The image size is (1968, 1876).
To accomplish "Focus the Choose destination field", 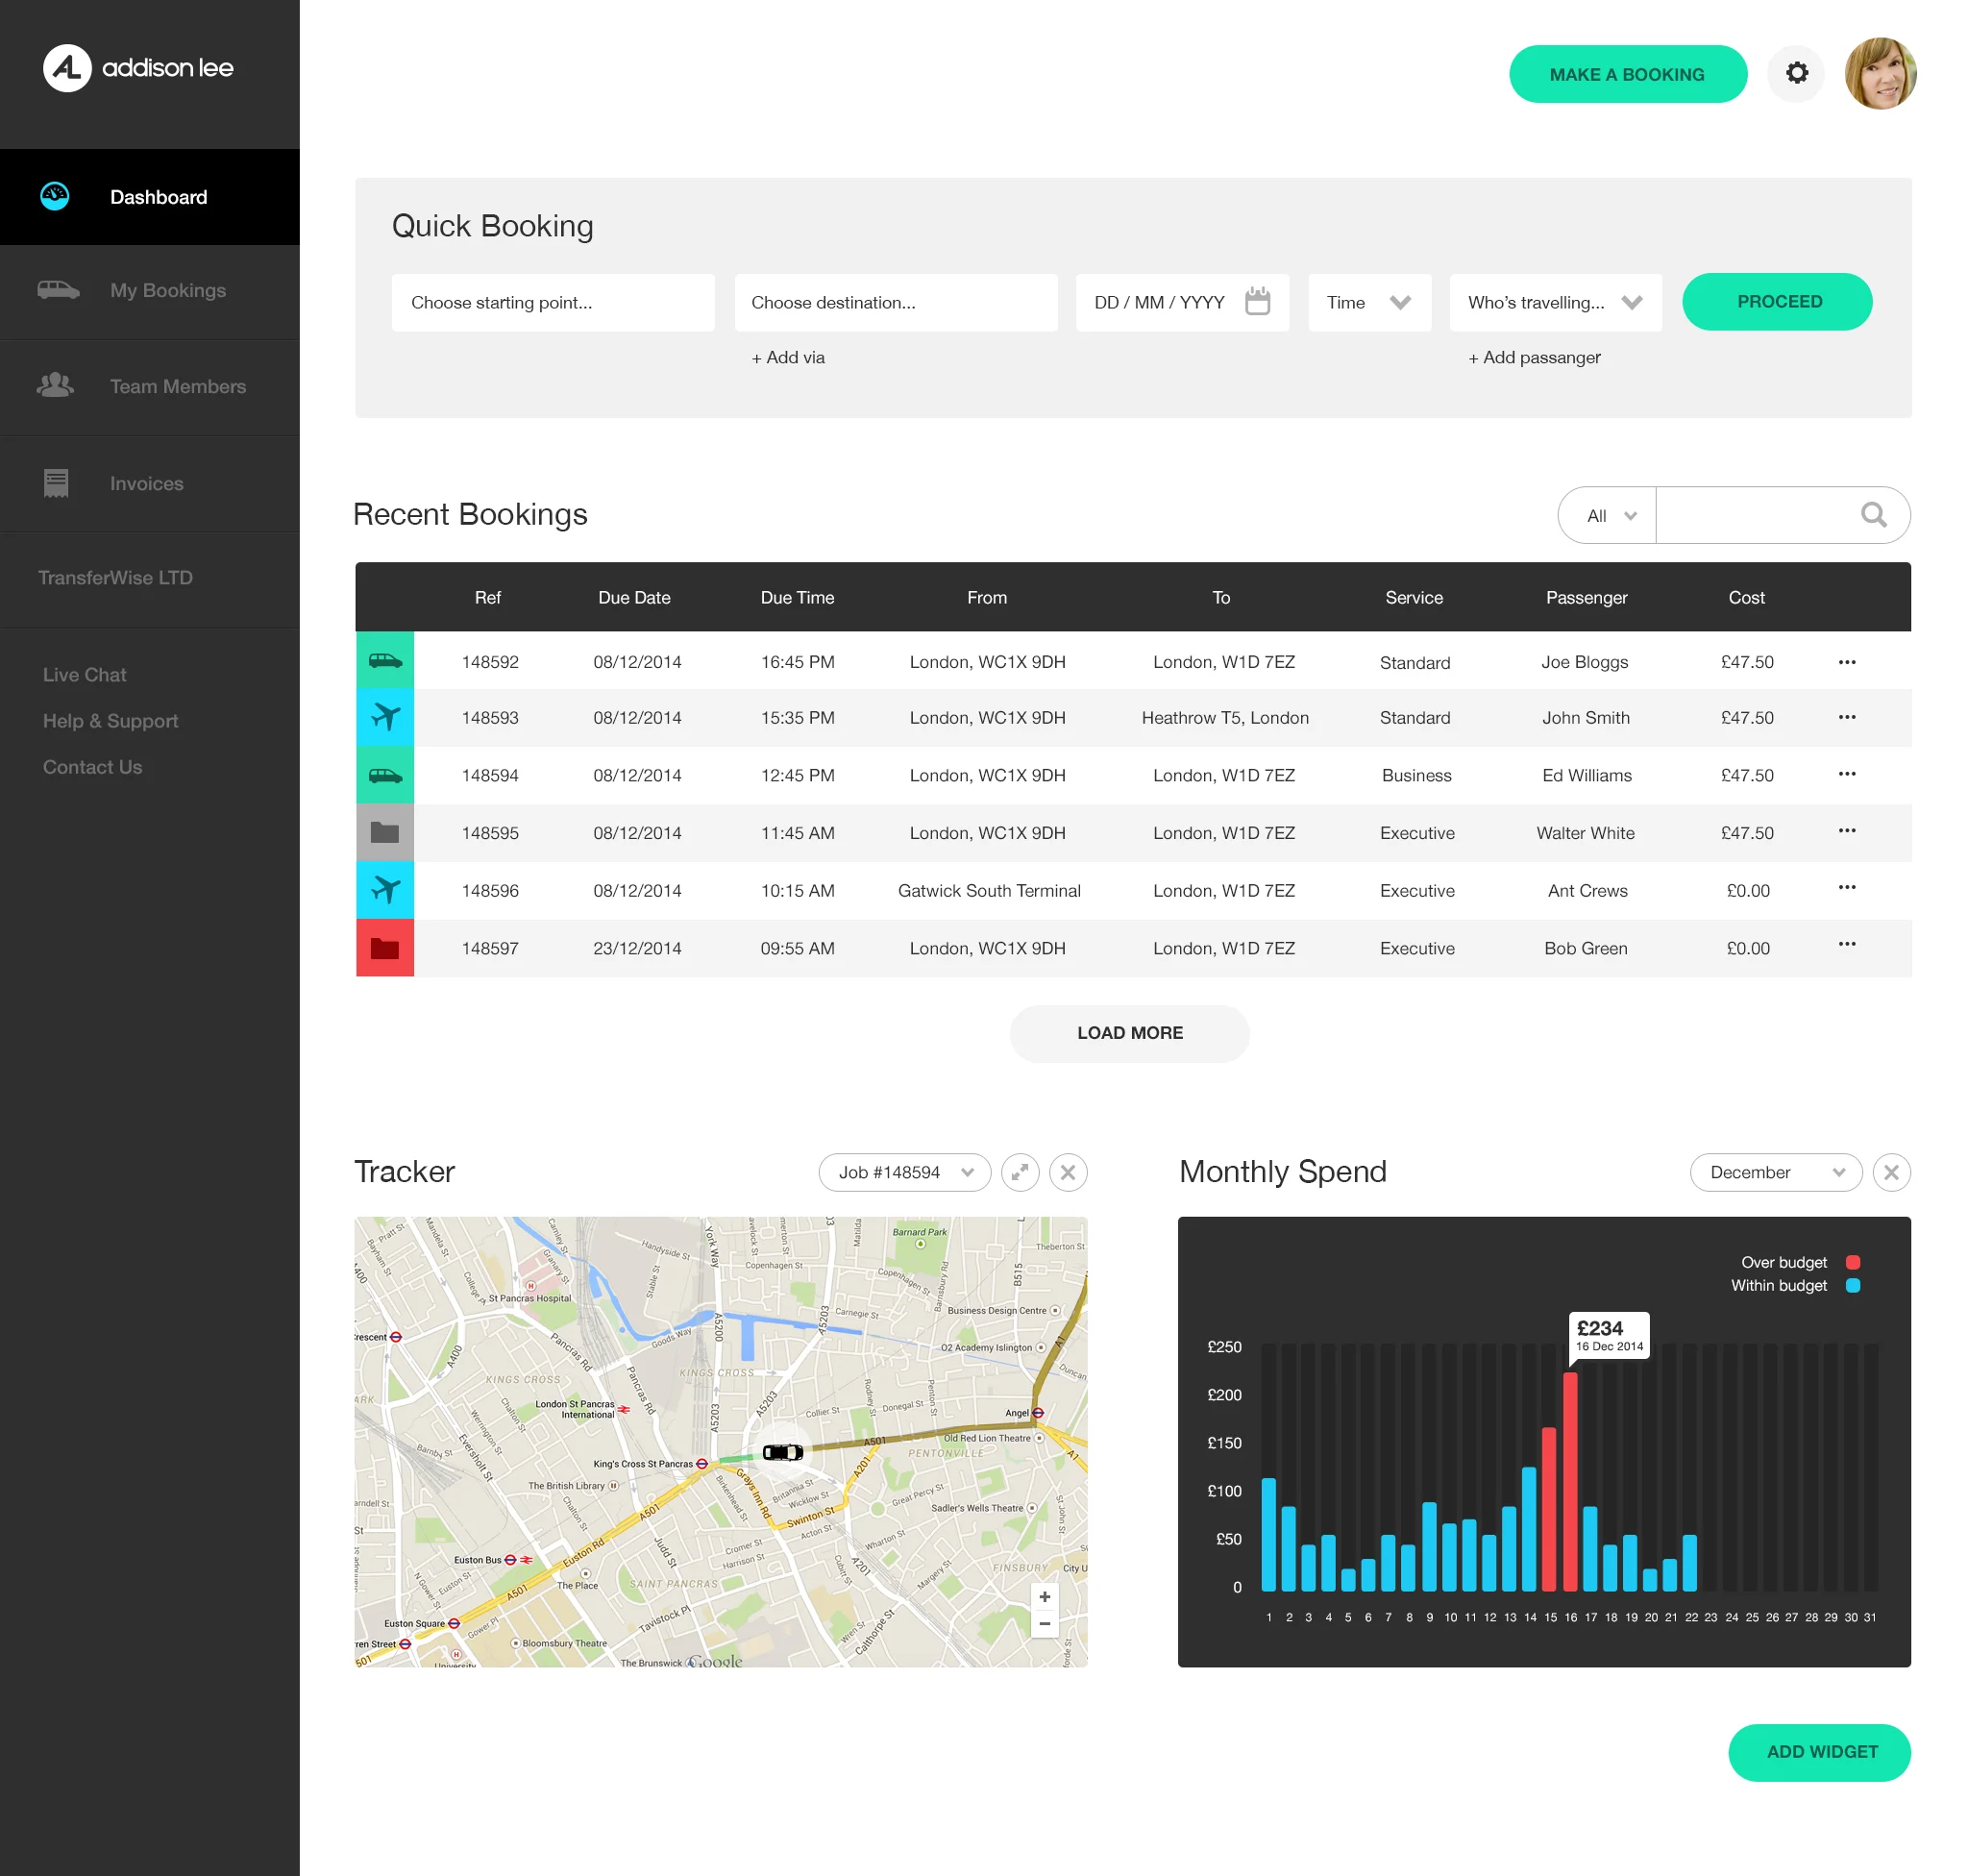I will (x=895, y=302).
